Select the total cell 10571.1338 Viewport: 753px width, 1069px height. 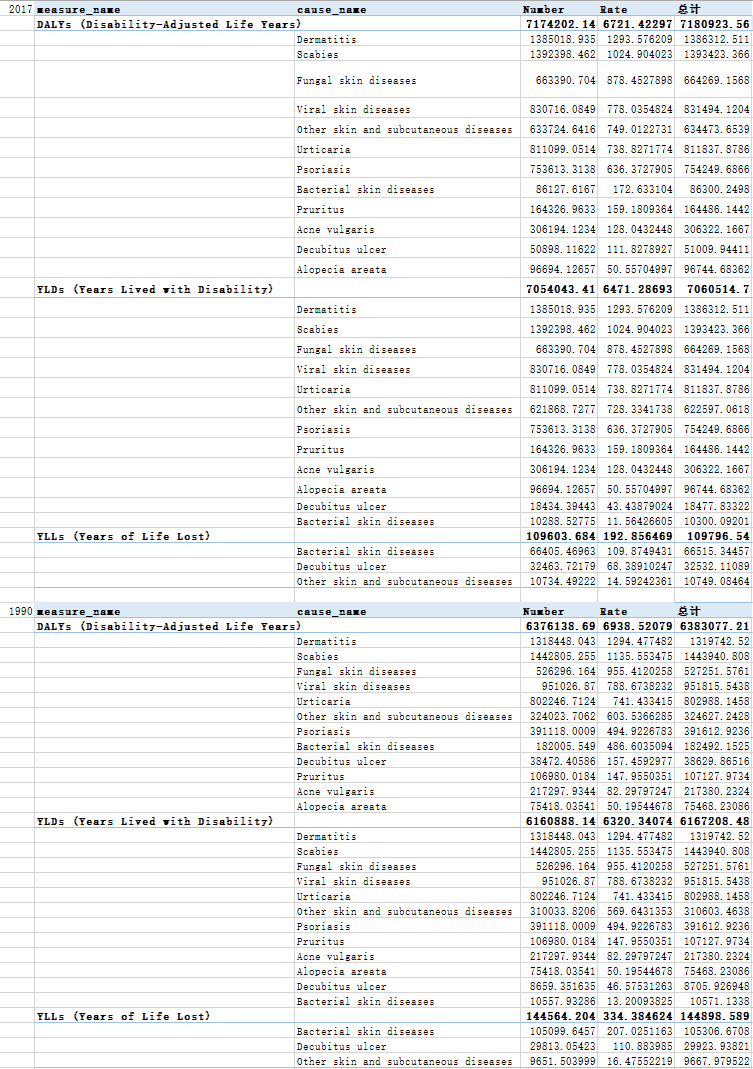[x=719, y=1002]
